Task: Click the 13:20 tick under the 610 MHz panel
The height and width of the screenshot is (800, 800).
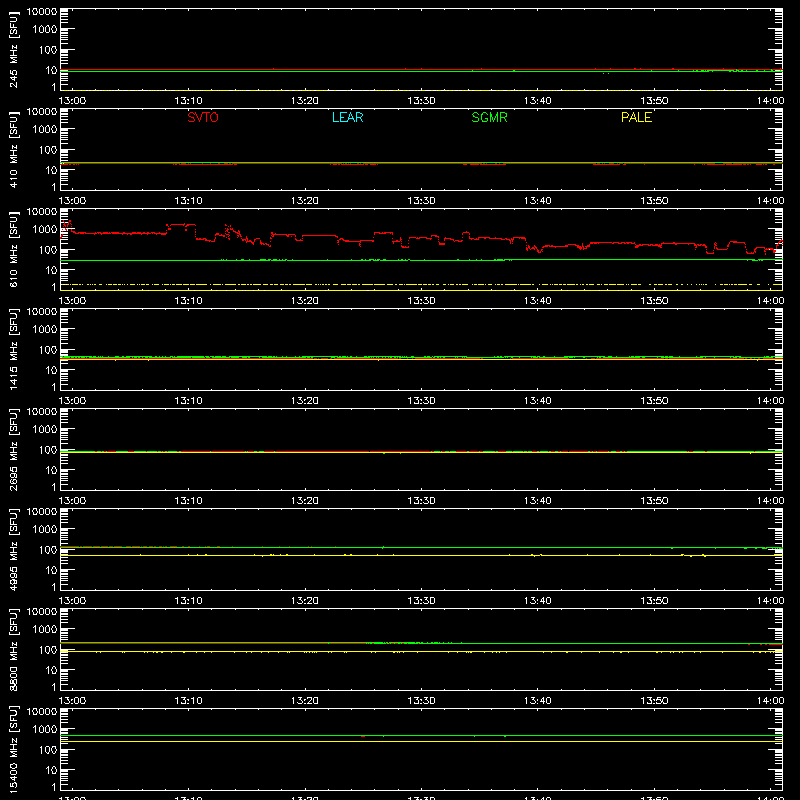Action: click(305, 301)
